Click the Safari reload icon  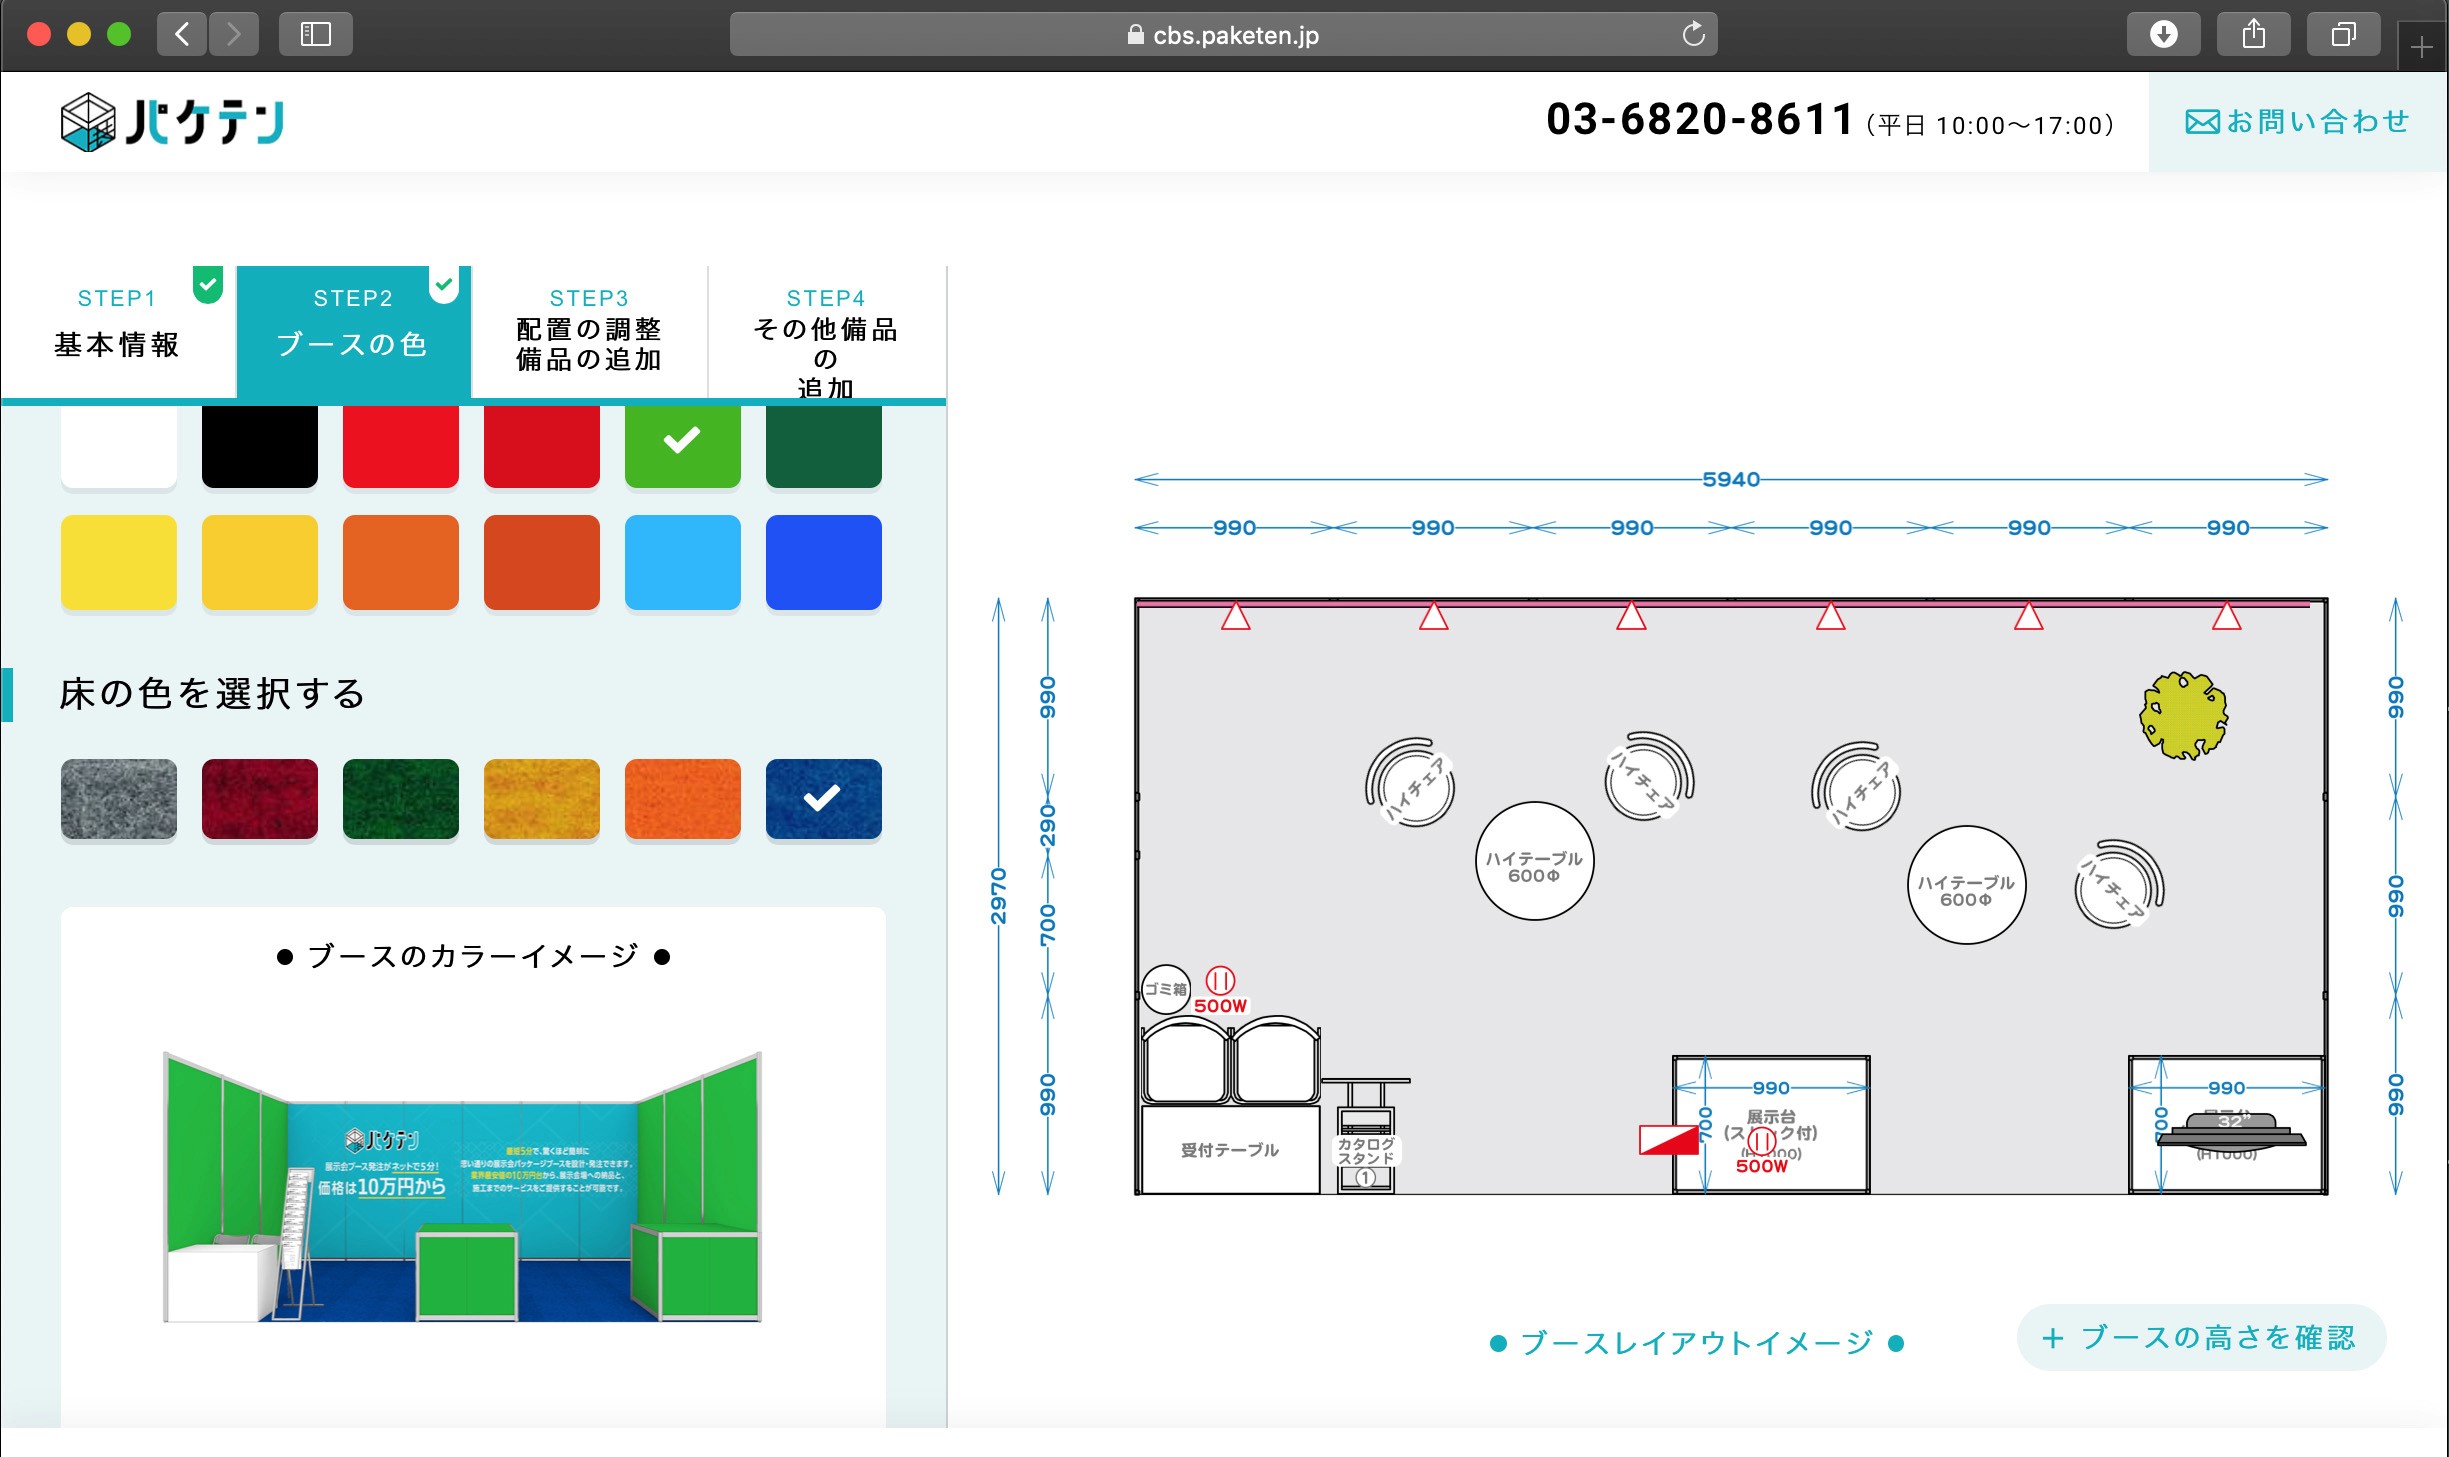point(1693,35)
